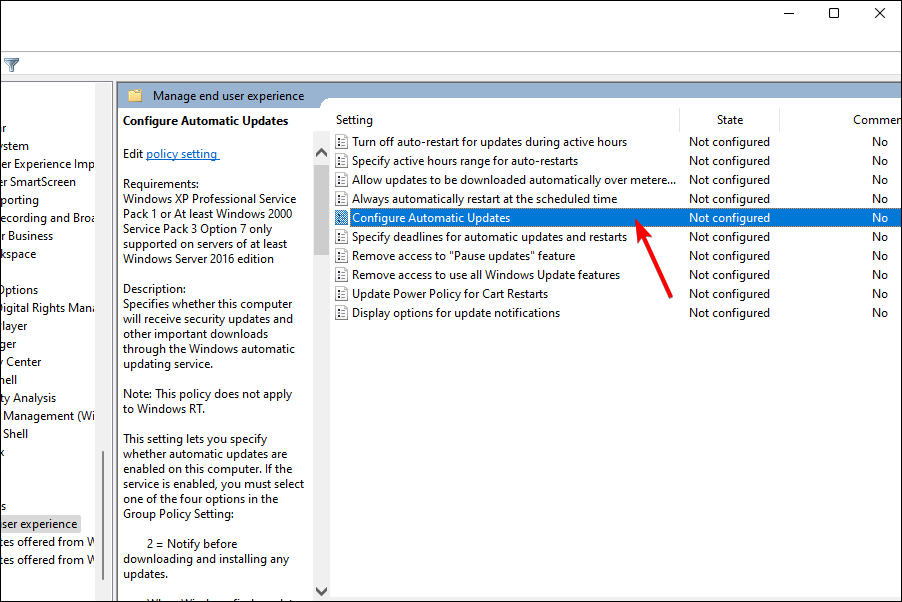Click icon beside Update Power Policy for Cart Restarts

(342, 294)
